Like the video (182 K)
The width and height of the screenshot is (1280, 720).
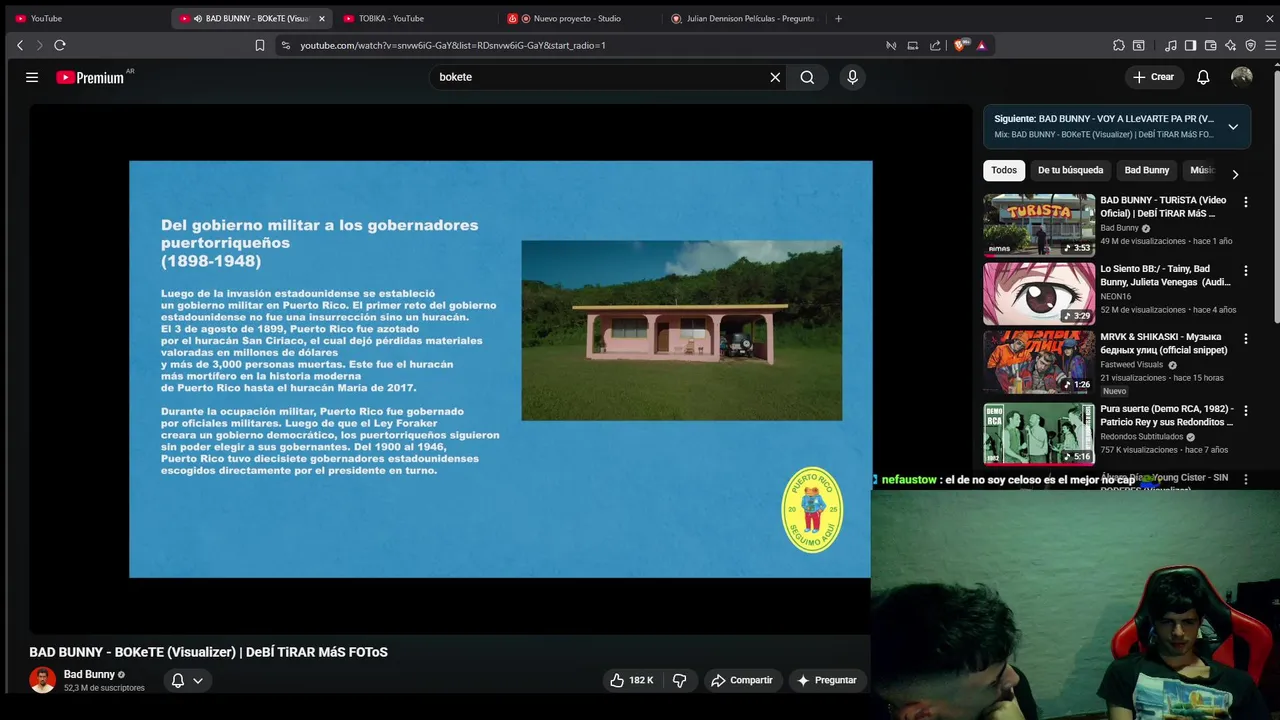point(631,680)
